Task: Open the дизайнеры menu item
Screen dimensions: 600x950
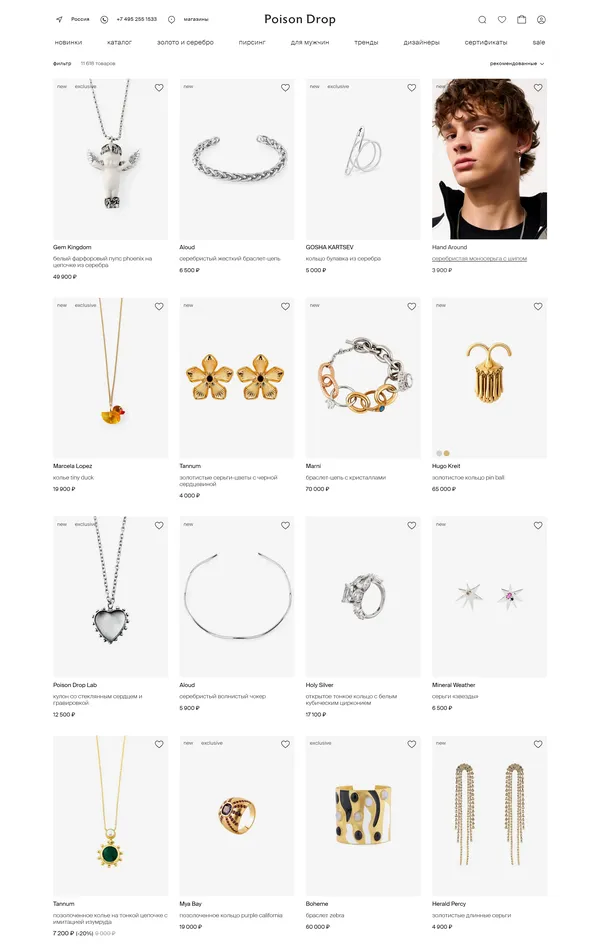Action: click(421, 42)
